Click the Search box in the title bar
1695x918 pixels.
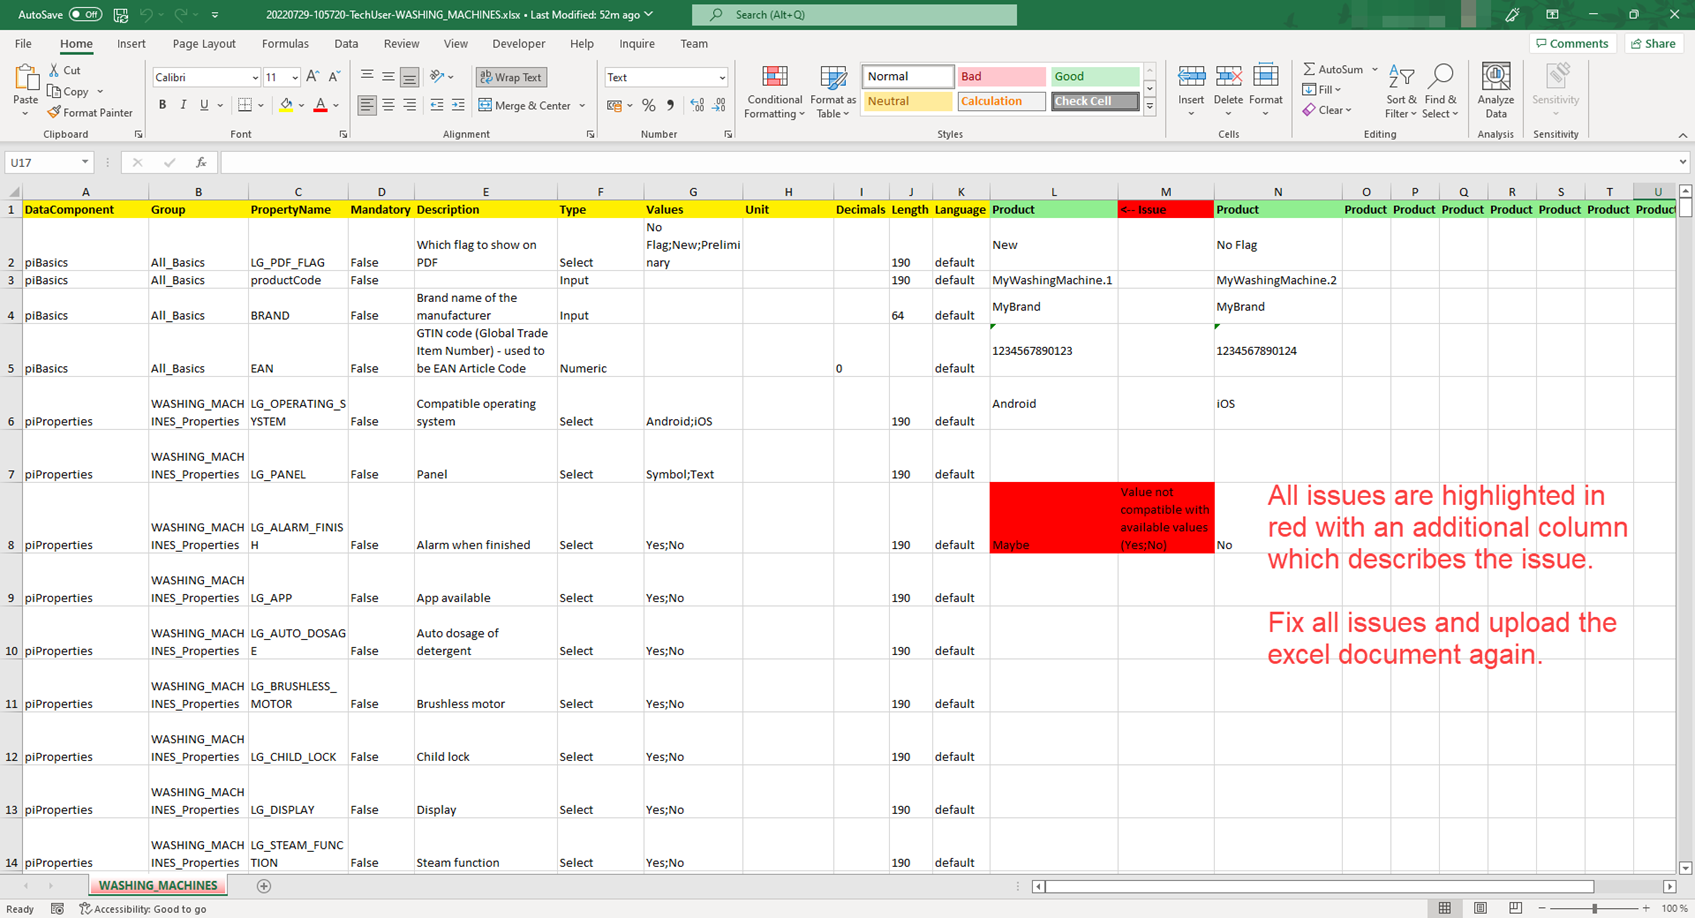pyautogui.click(x=854, y=15)
